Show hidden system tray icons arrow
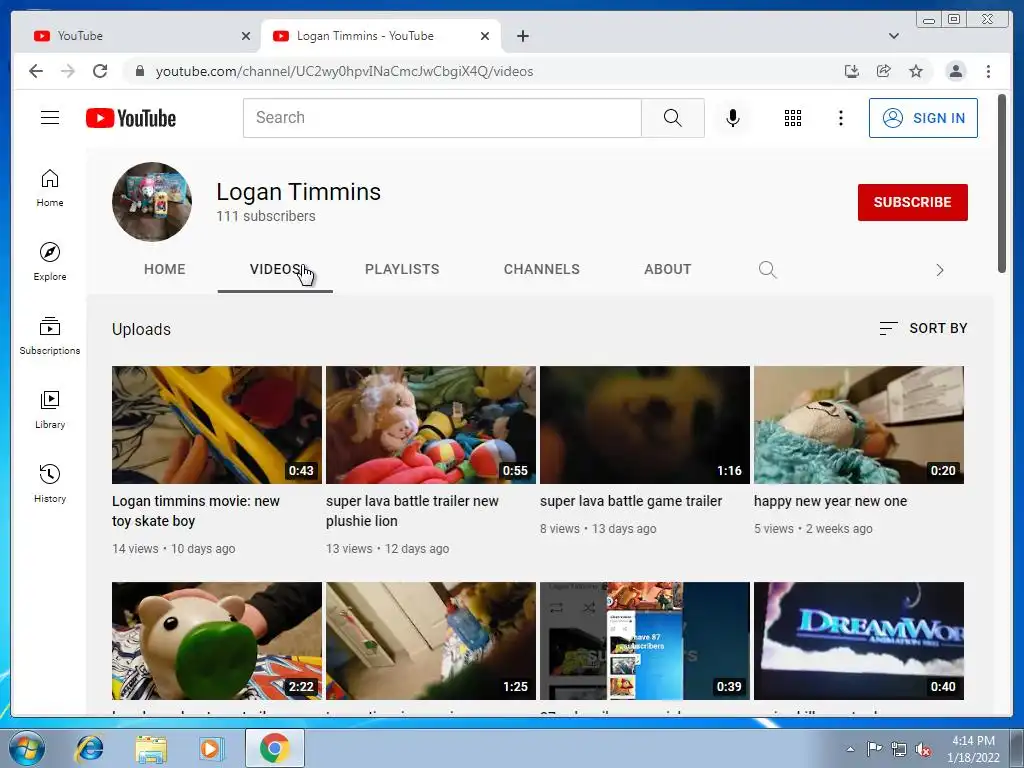 point(850,749)
